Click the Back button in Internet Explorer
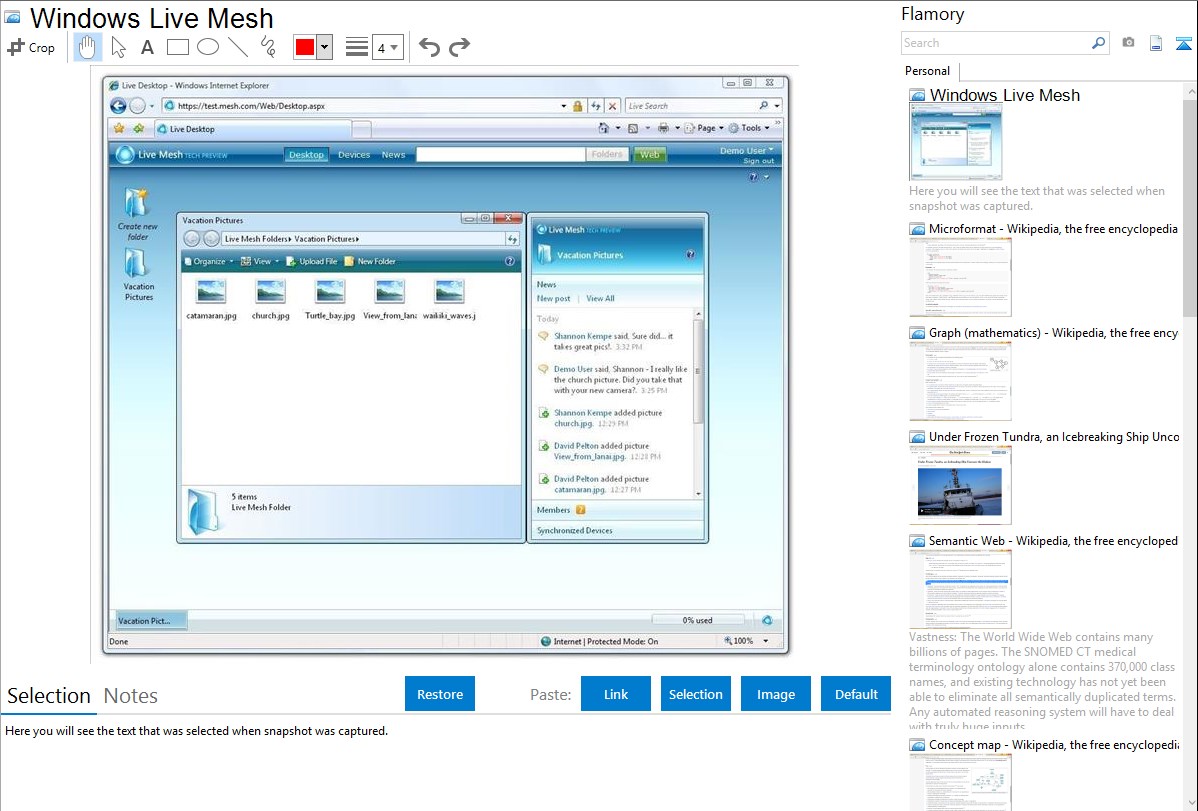Screen dimensions: 1198x811 (118, 106)
